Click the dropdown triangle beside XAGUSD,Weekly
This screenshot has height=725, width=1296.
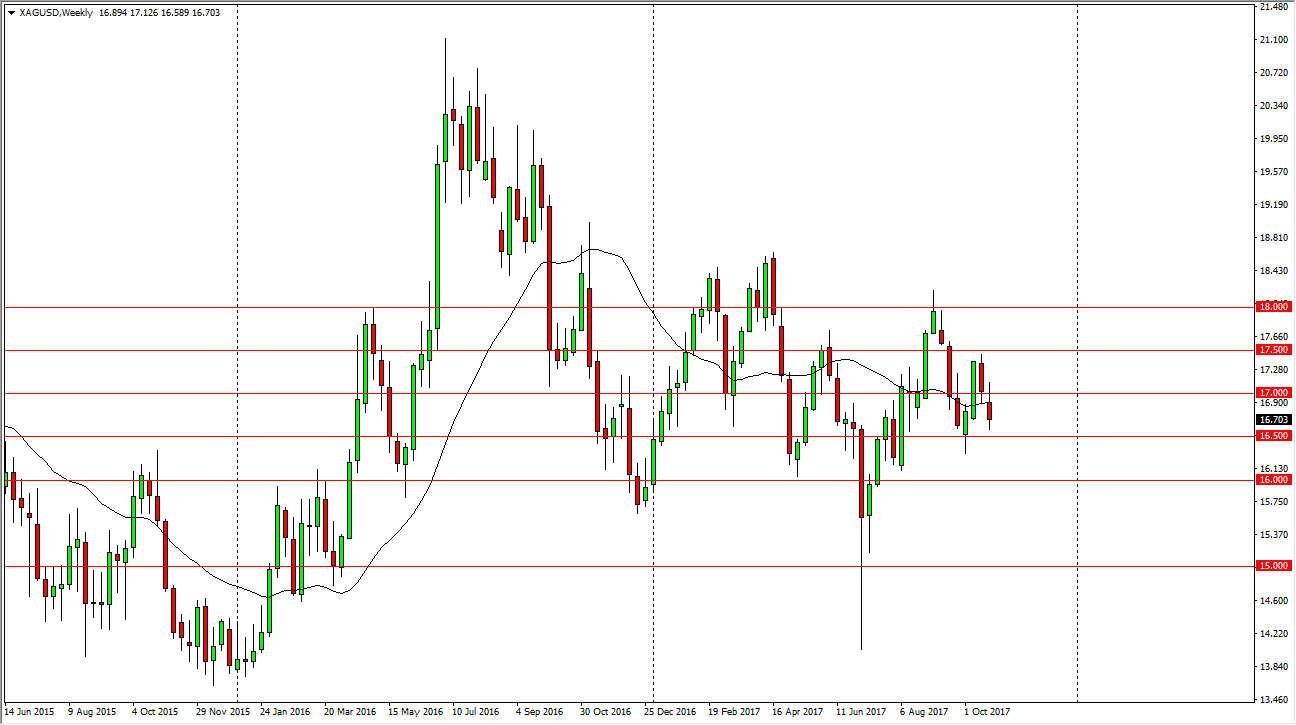10,14
